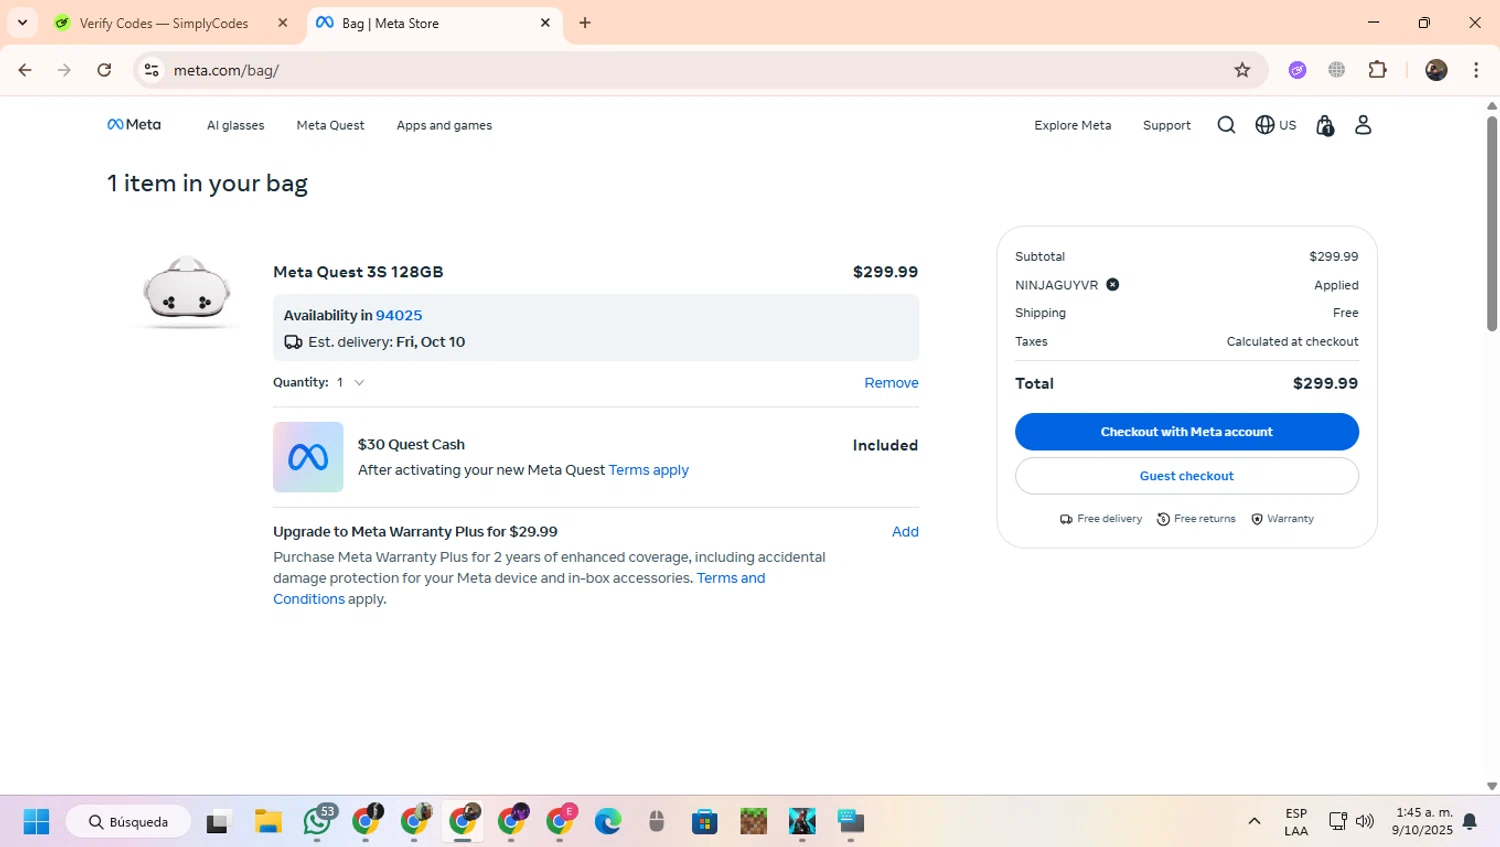Click the Quest Cash Meta logo tile
This screenshot has height=847, width=1500.
308,457
